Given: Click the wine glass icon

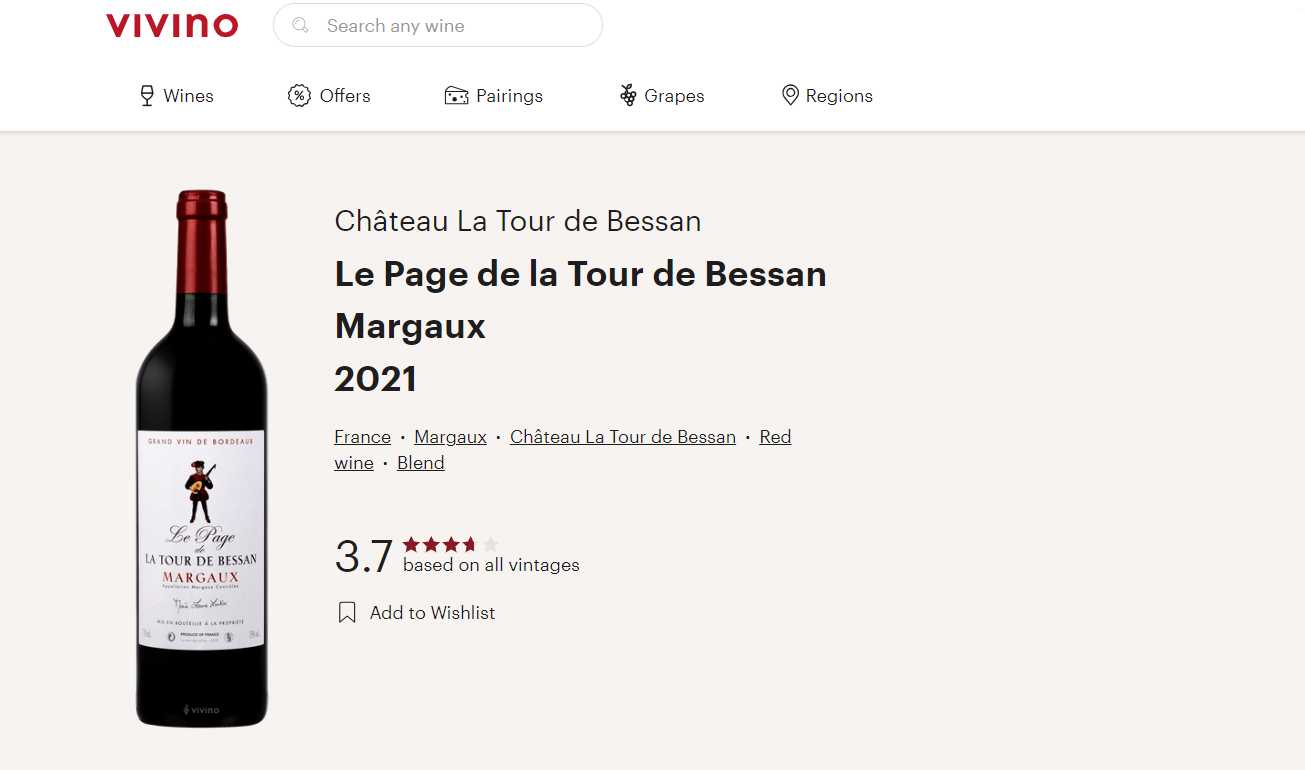Looking at the screenshot, I should 147,96.
